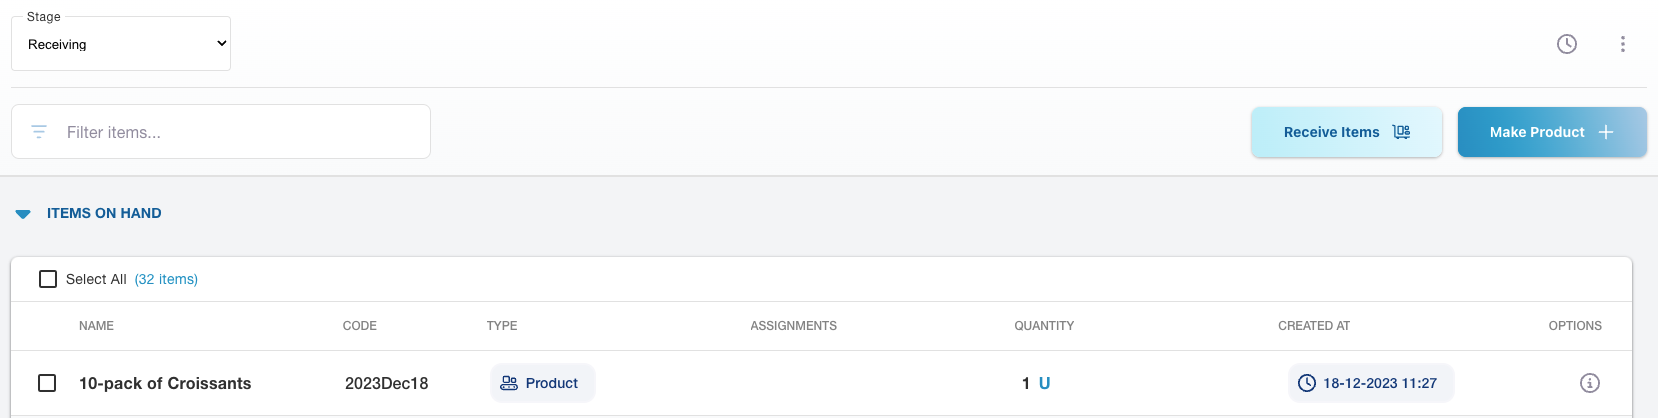The image size is (1658, 418).
Task: Click the clock icon beside 18-12-2023 11:27
Action: [1306, 383]
